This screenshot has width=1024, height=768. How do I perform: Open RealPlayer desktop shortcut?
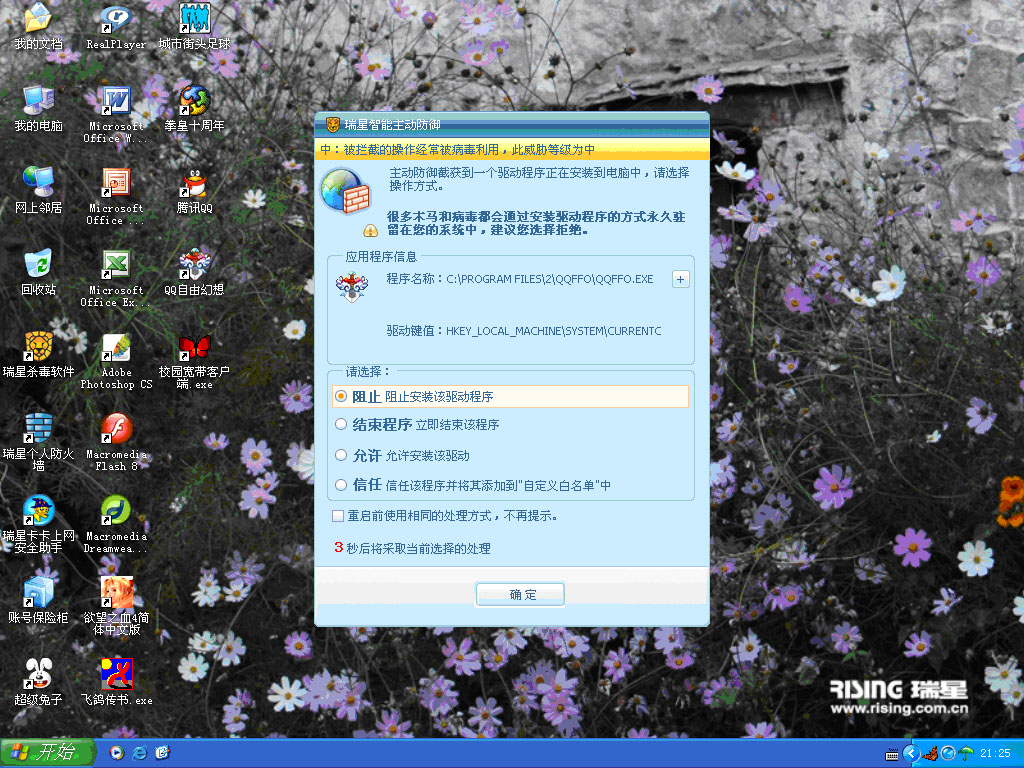click(x=116, y=26)
